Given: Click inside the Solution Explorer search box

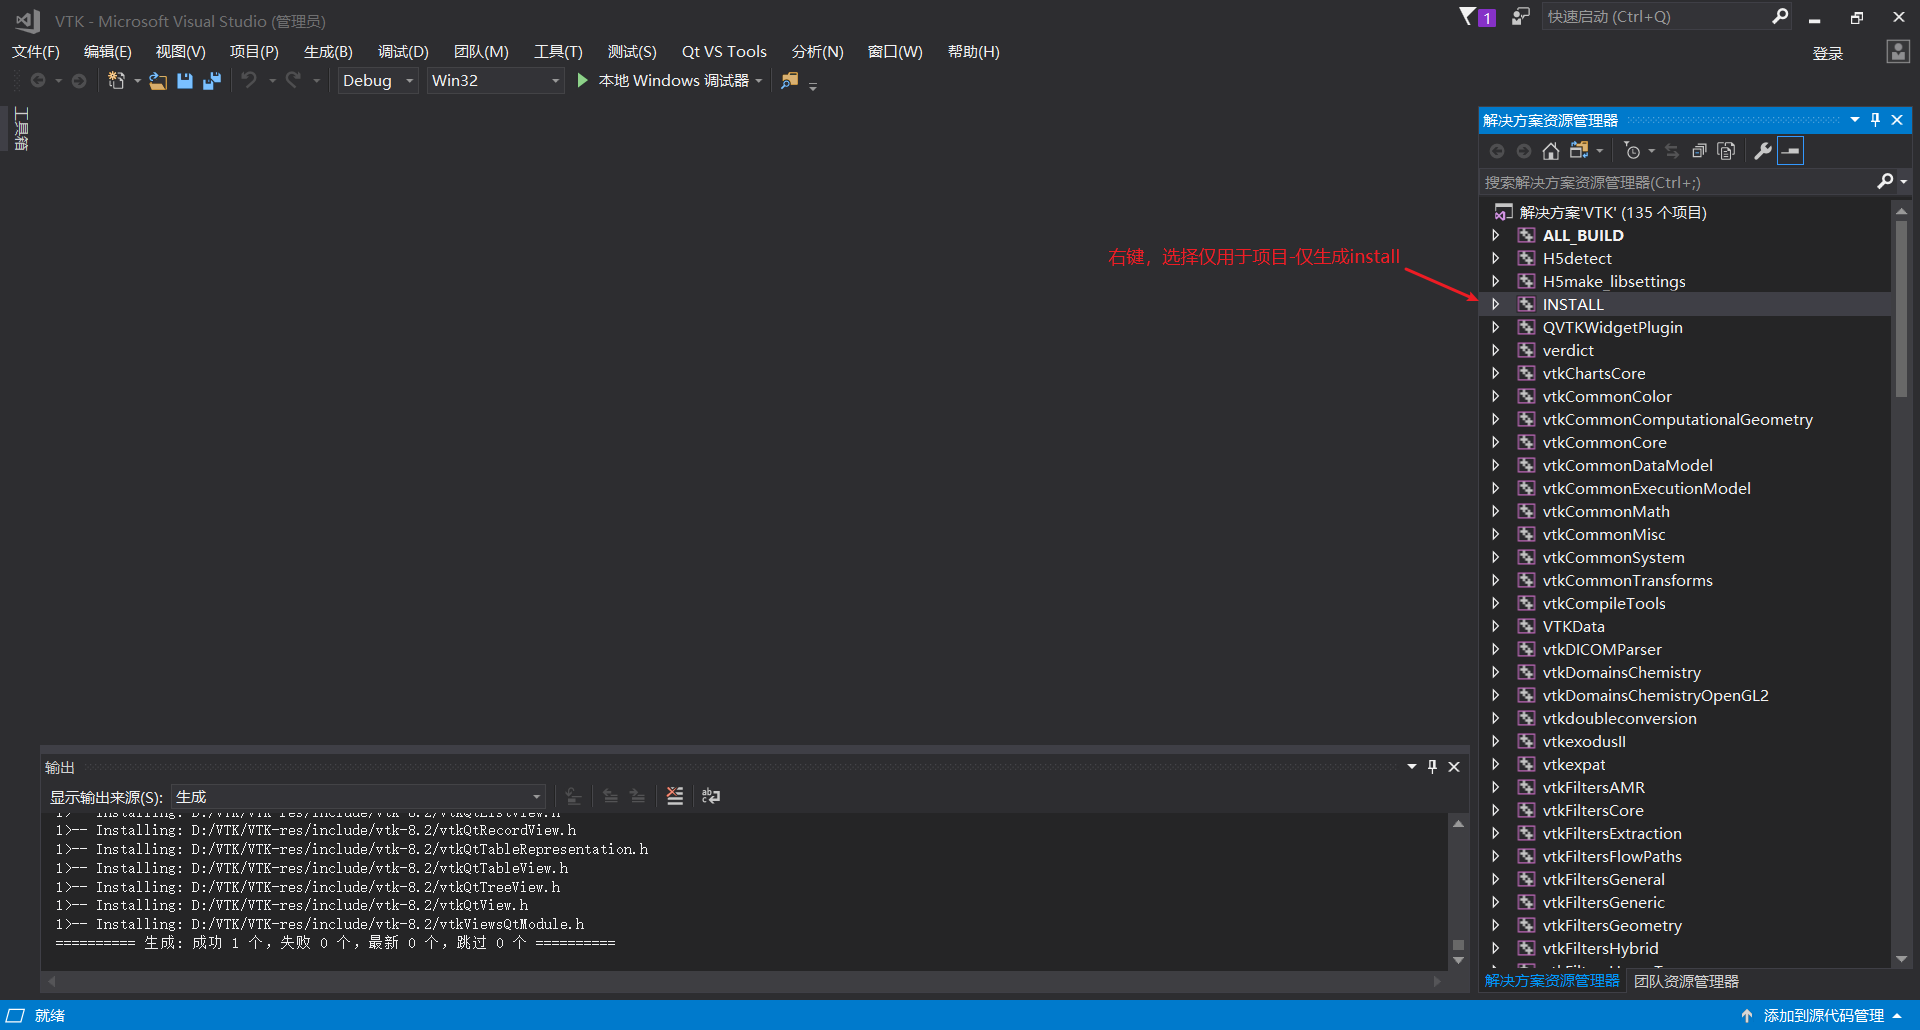Looking at the screenshot, I should click(1650, 182).
